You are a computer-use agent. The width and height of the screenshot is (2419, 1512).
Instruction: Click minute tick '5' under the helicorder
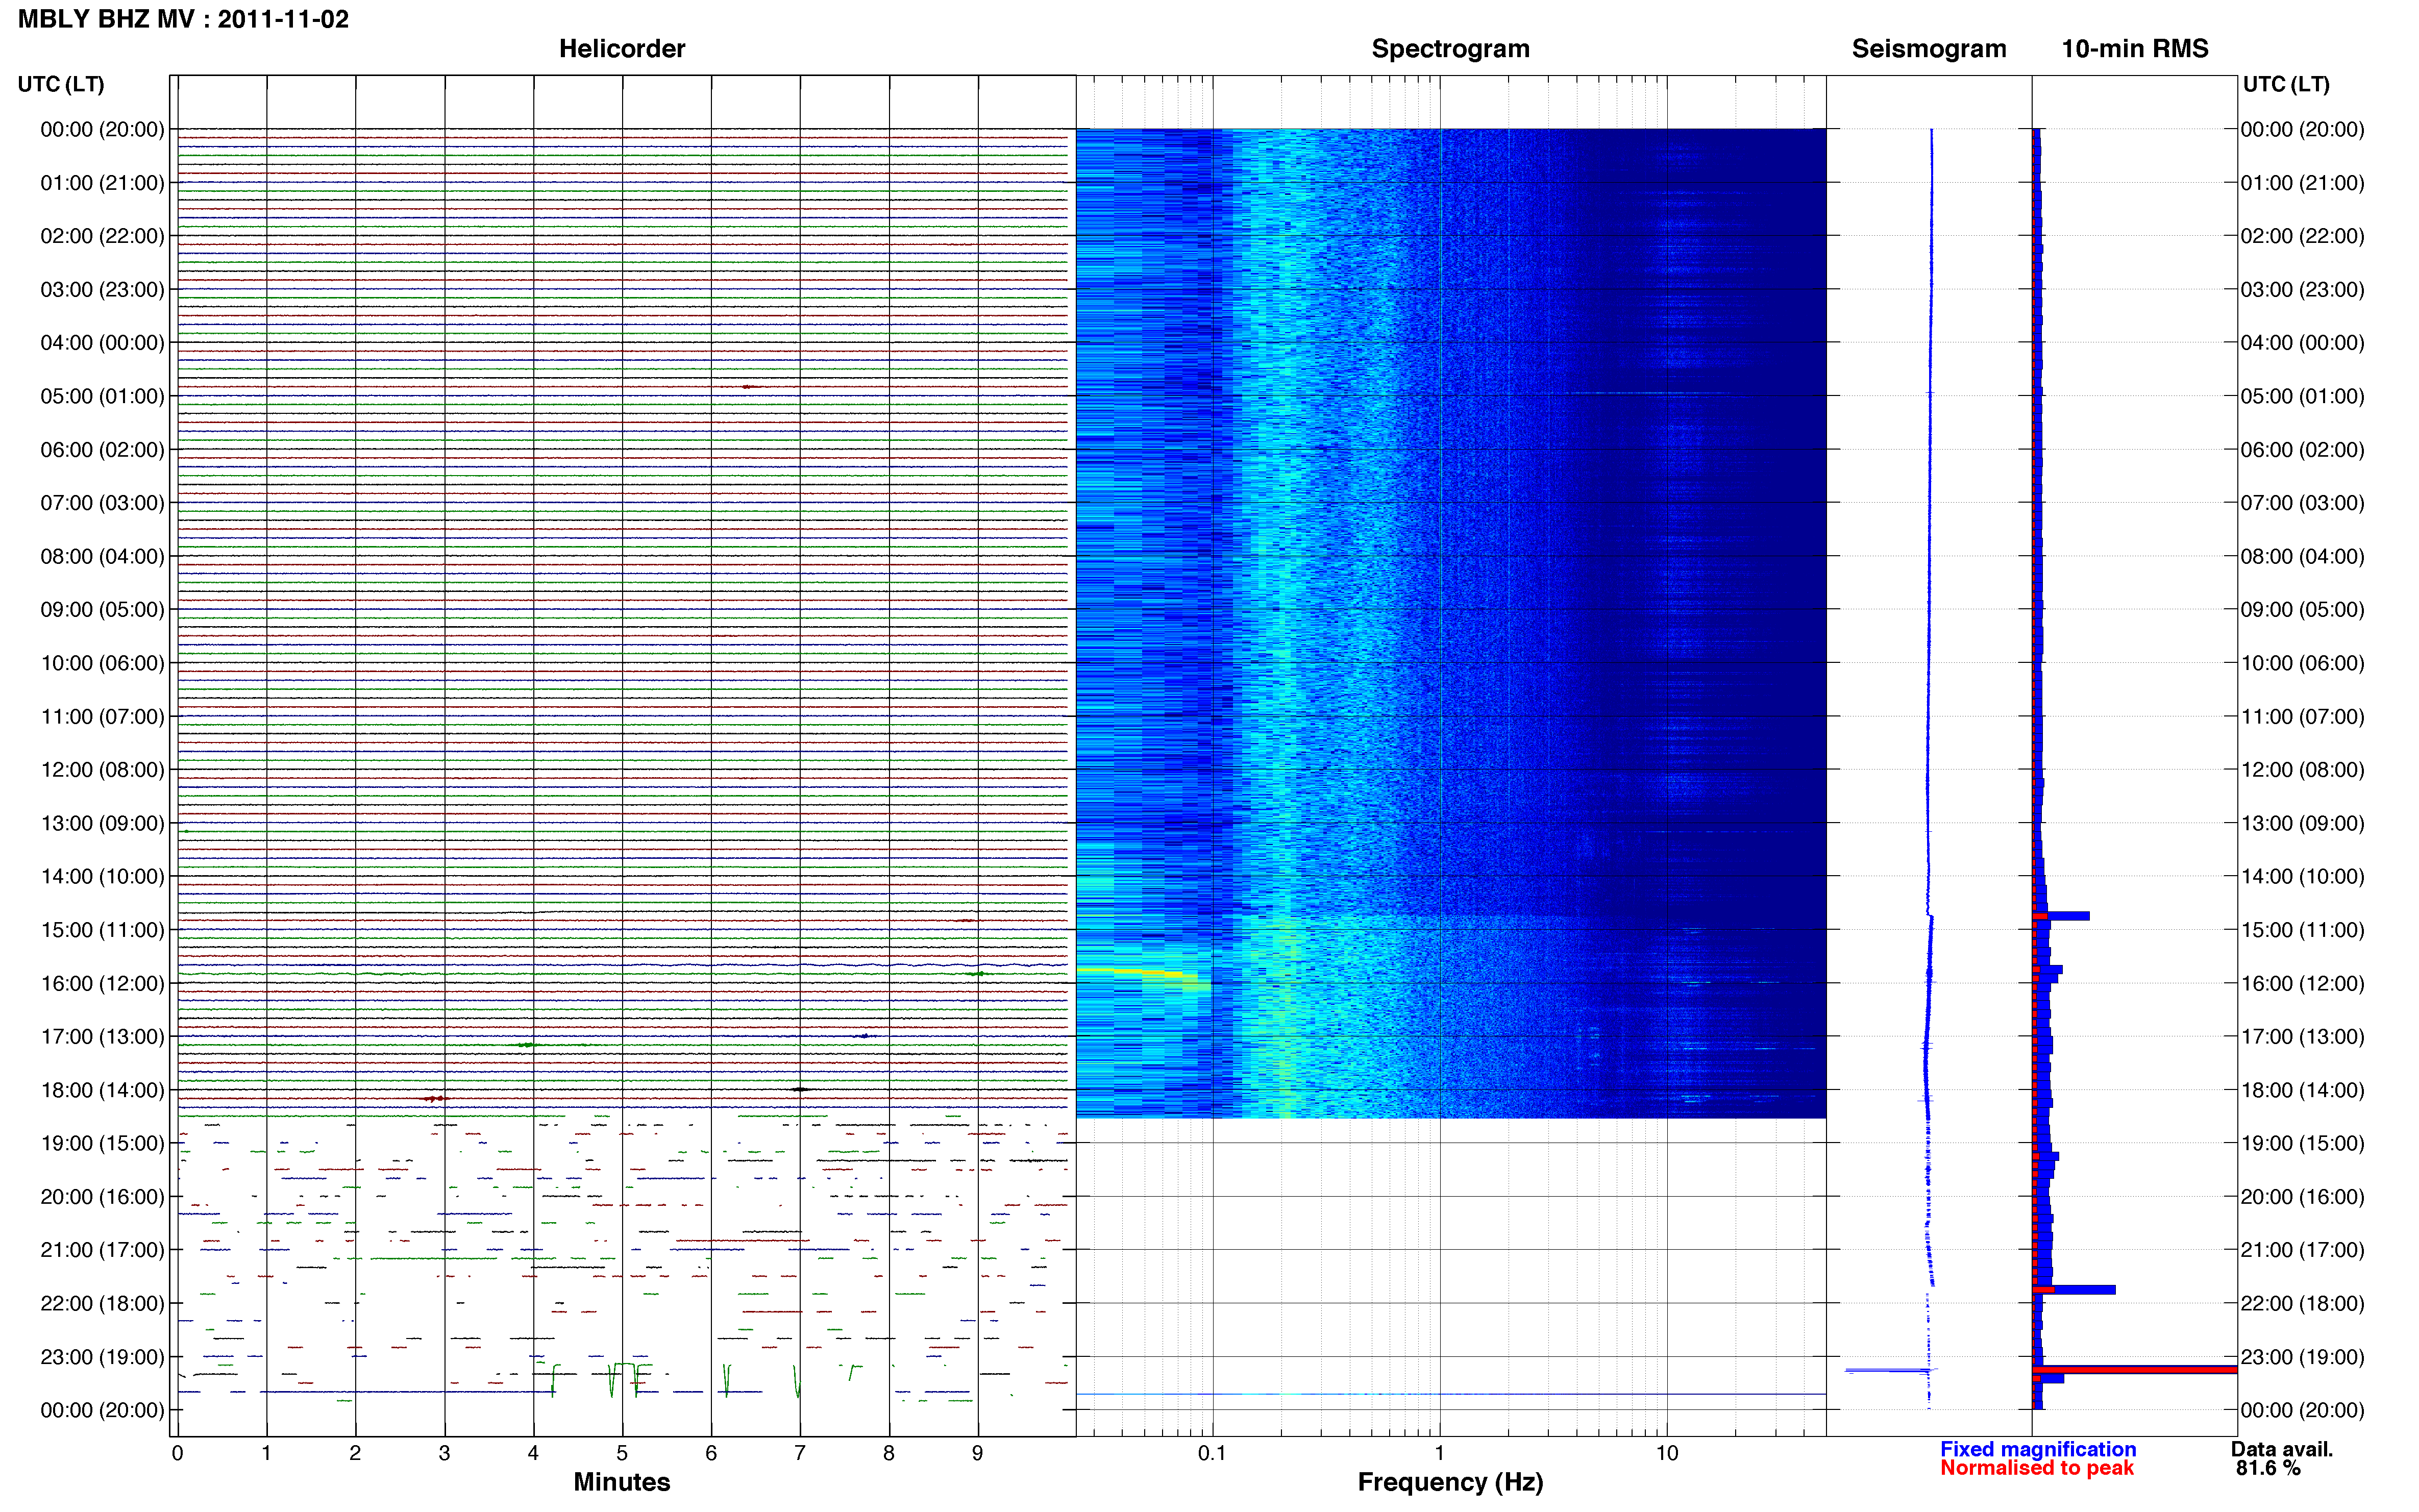click(622, 1453)
